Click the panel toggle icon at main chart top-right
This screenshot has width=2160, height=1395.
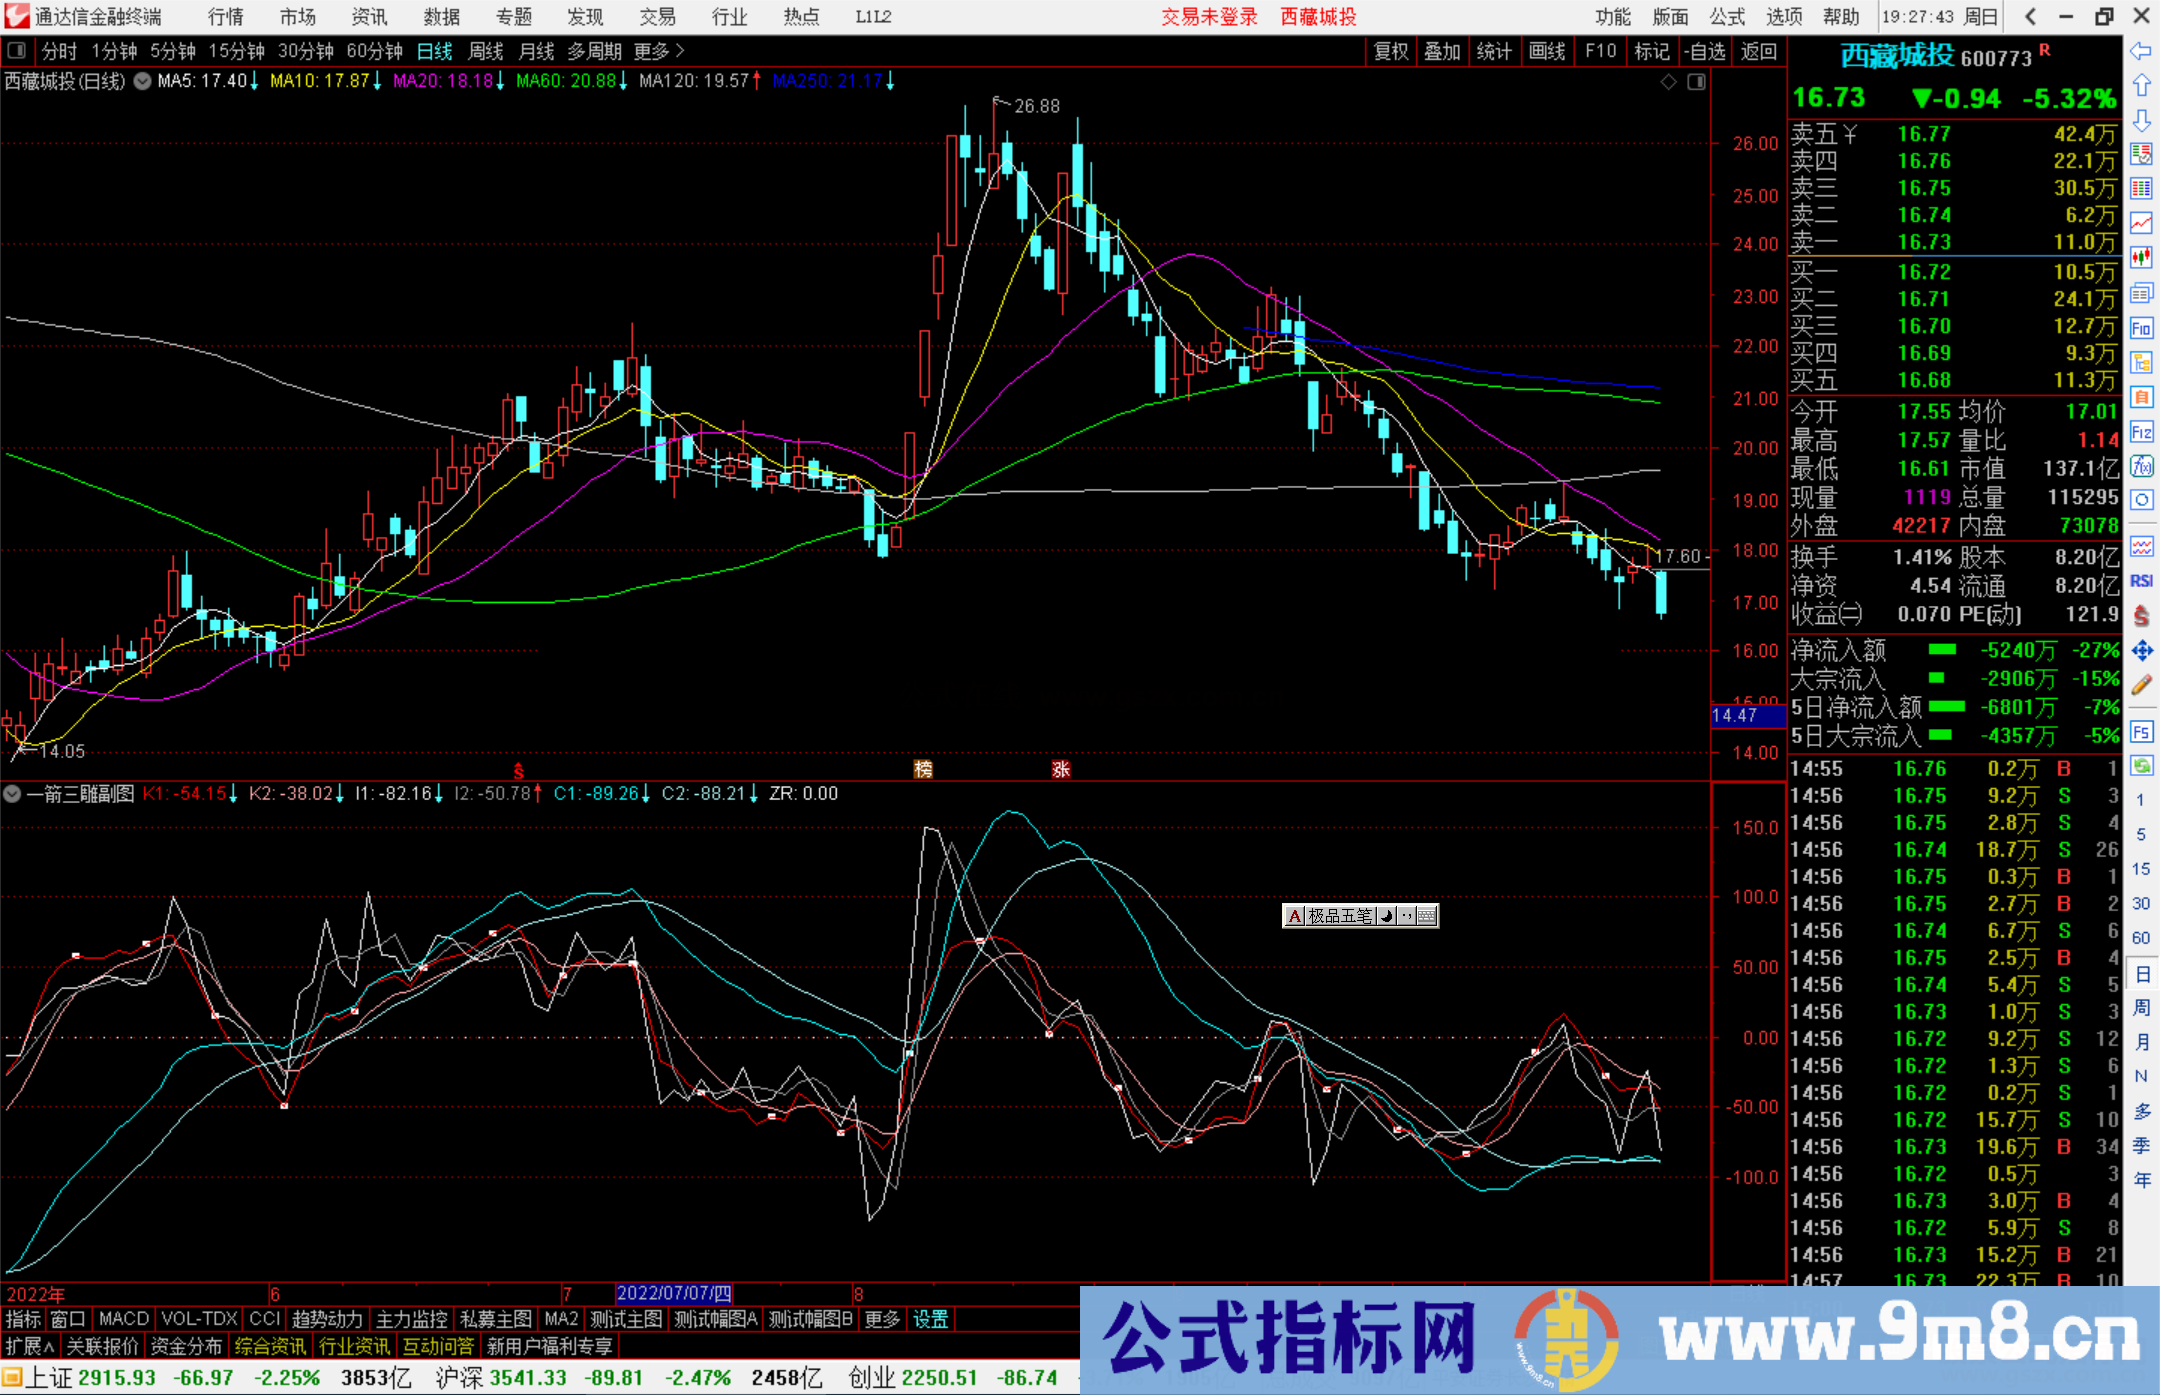click(1696, 82)
